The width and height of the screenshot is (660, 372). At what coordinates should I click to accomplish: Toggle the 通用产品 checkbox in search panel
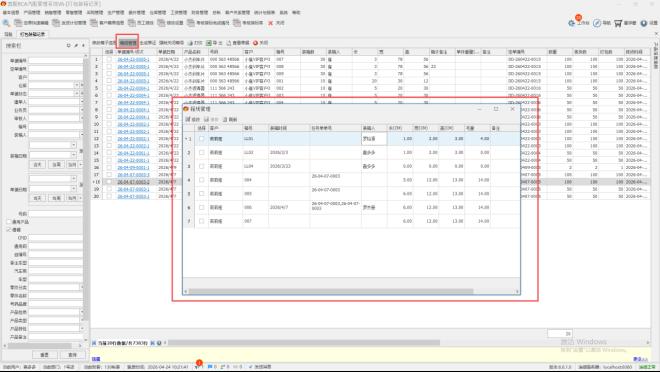pos(9,222)
